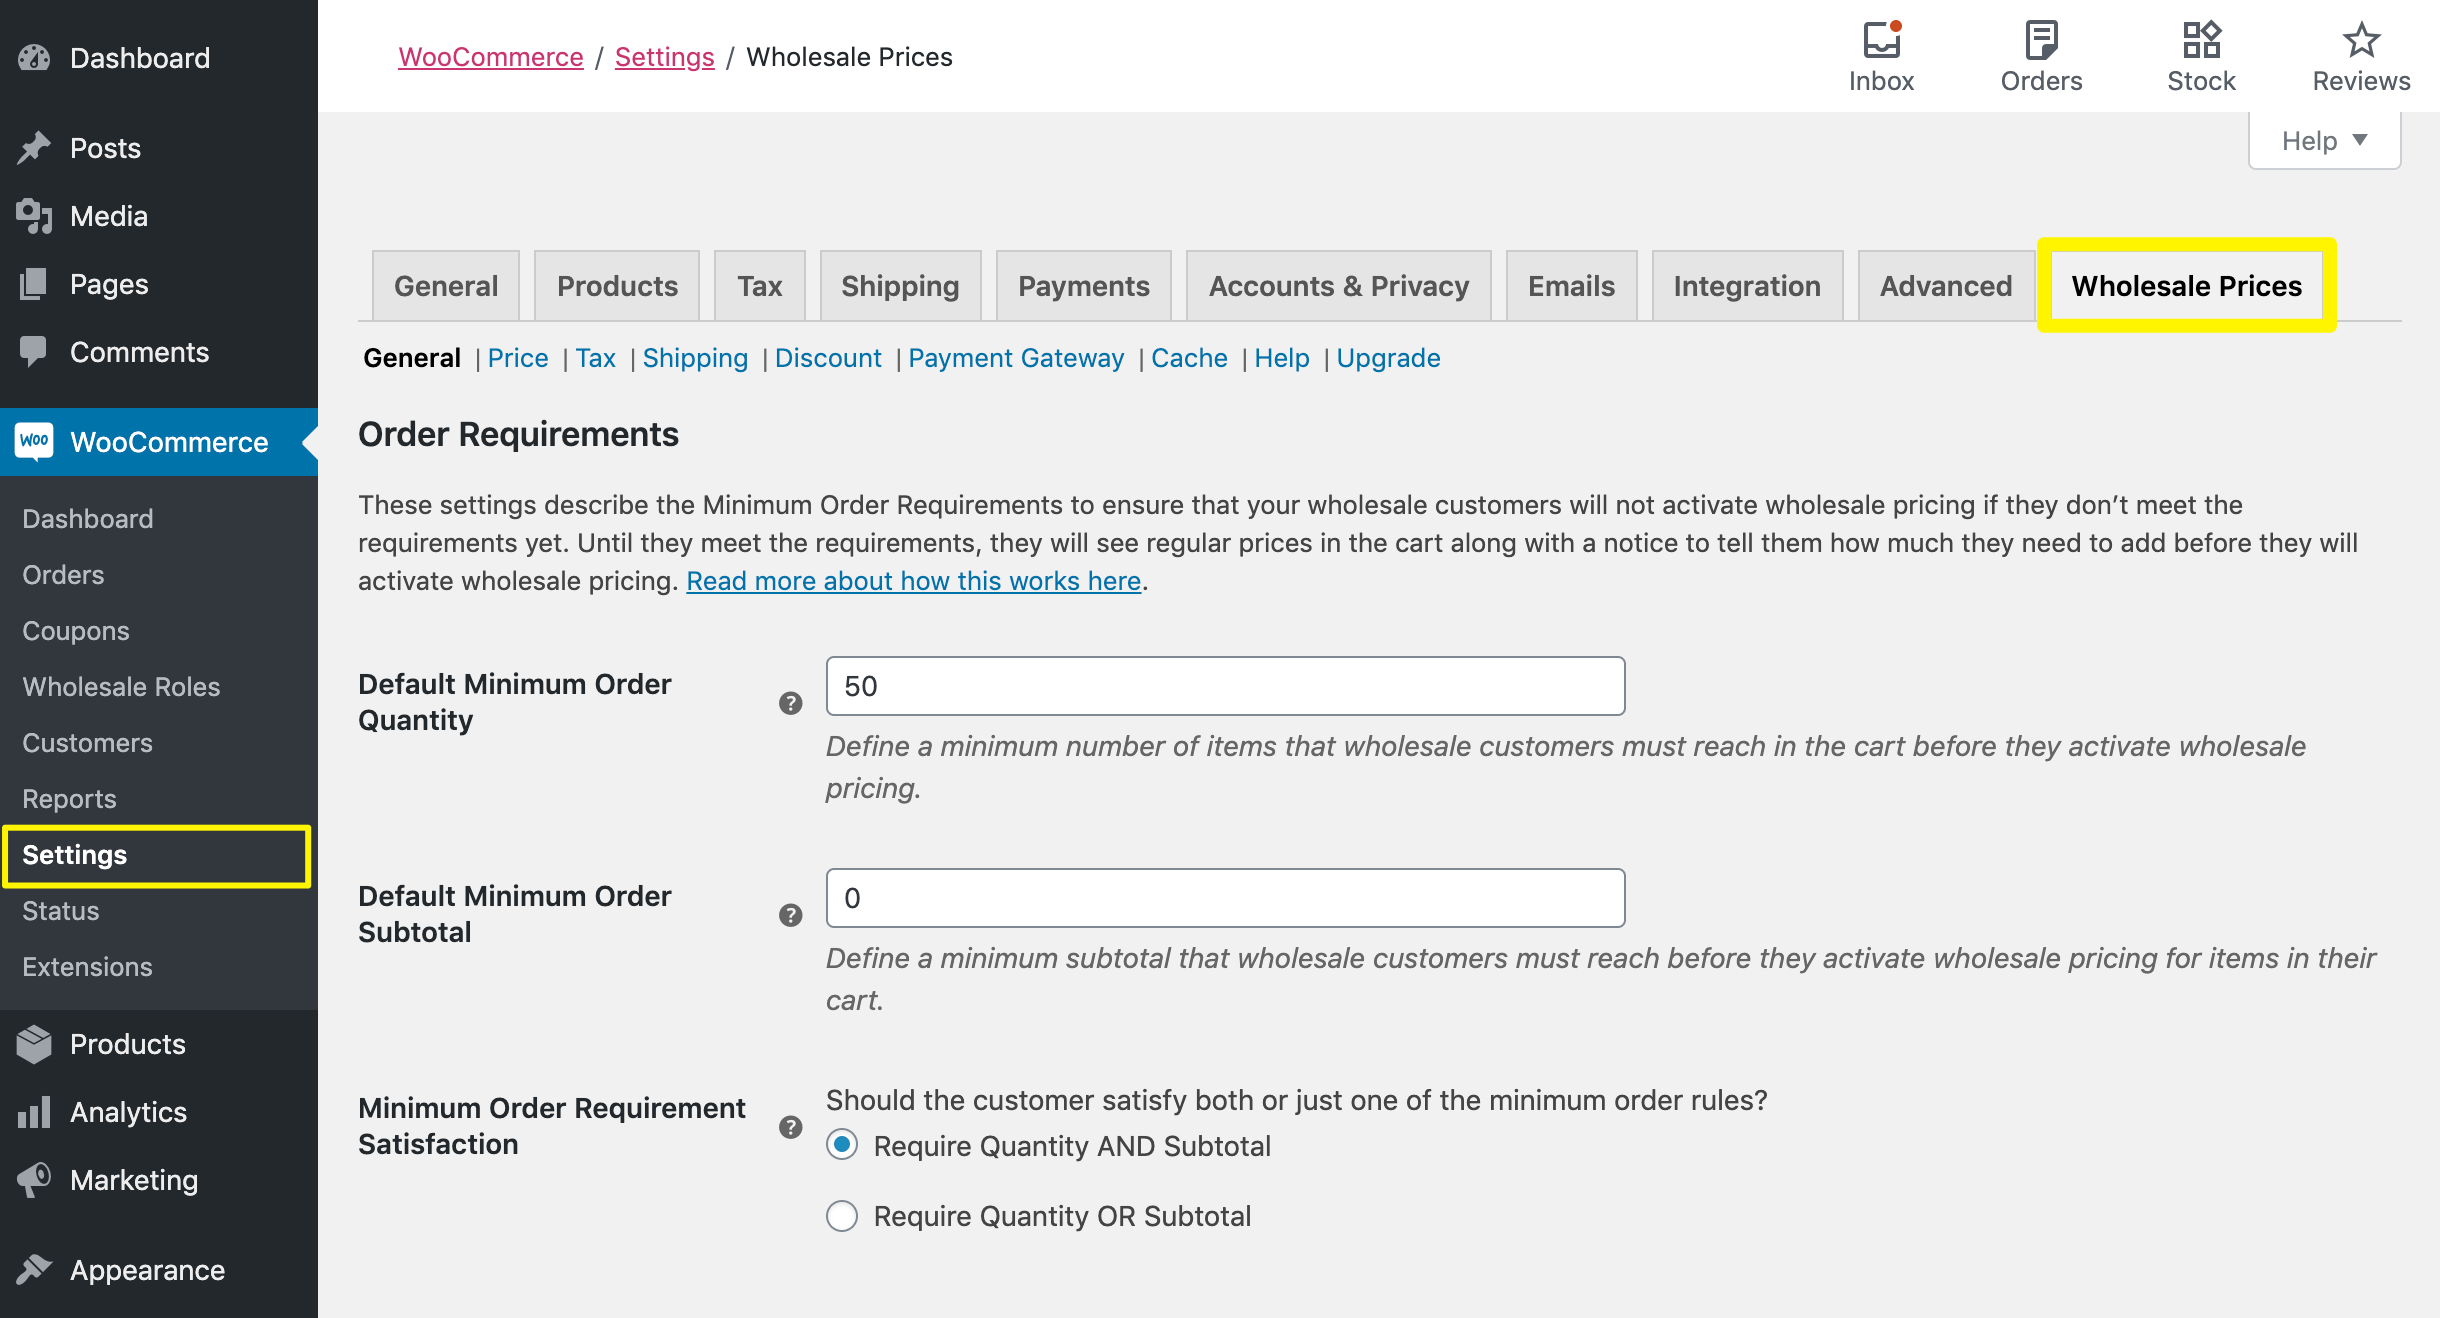Screen dimensions: 2440x1318
Task: Go to the Price sub-section link
Action: tap(518, 358)
